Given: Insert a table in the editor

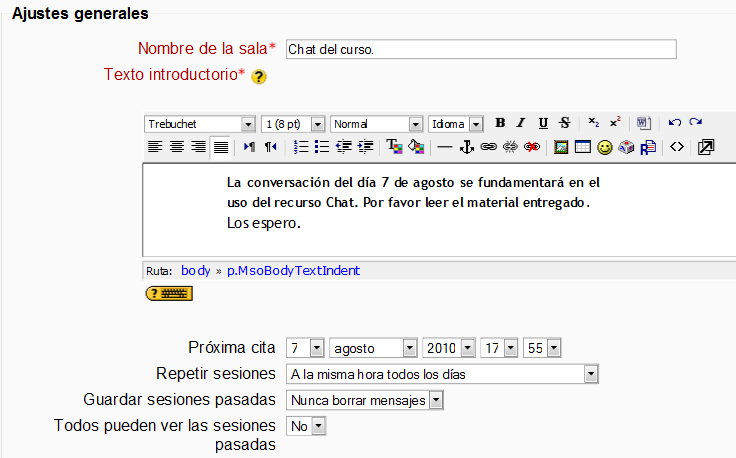Looking at the screenshot, I should [583, 147].
